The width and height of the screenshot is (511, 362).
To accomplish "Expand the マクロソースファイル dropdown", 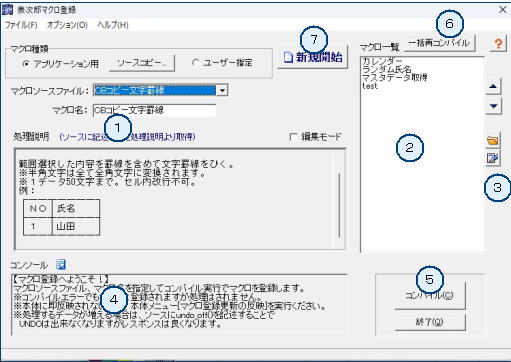I will coord(222,90).
